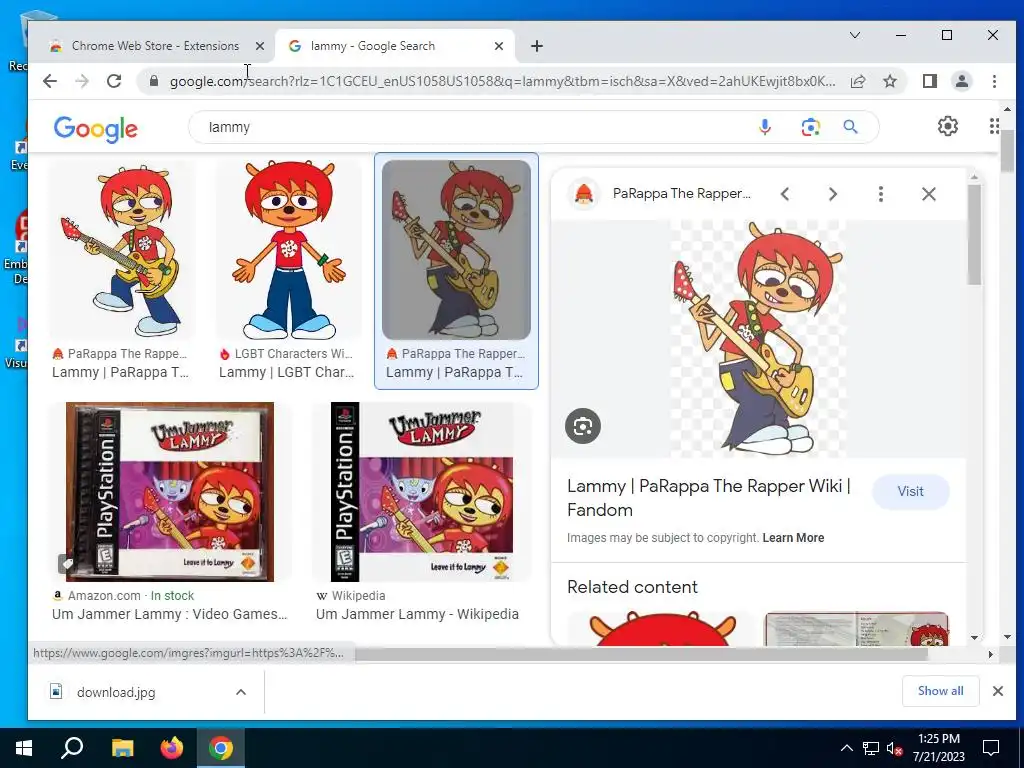The width and height of the screenshot is (1024, 768).
Task: Click the address bar URL
Action: 502,81
